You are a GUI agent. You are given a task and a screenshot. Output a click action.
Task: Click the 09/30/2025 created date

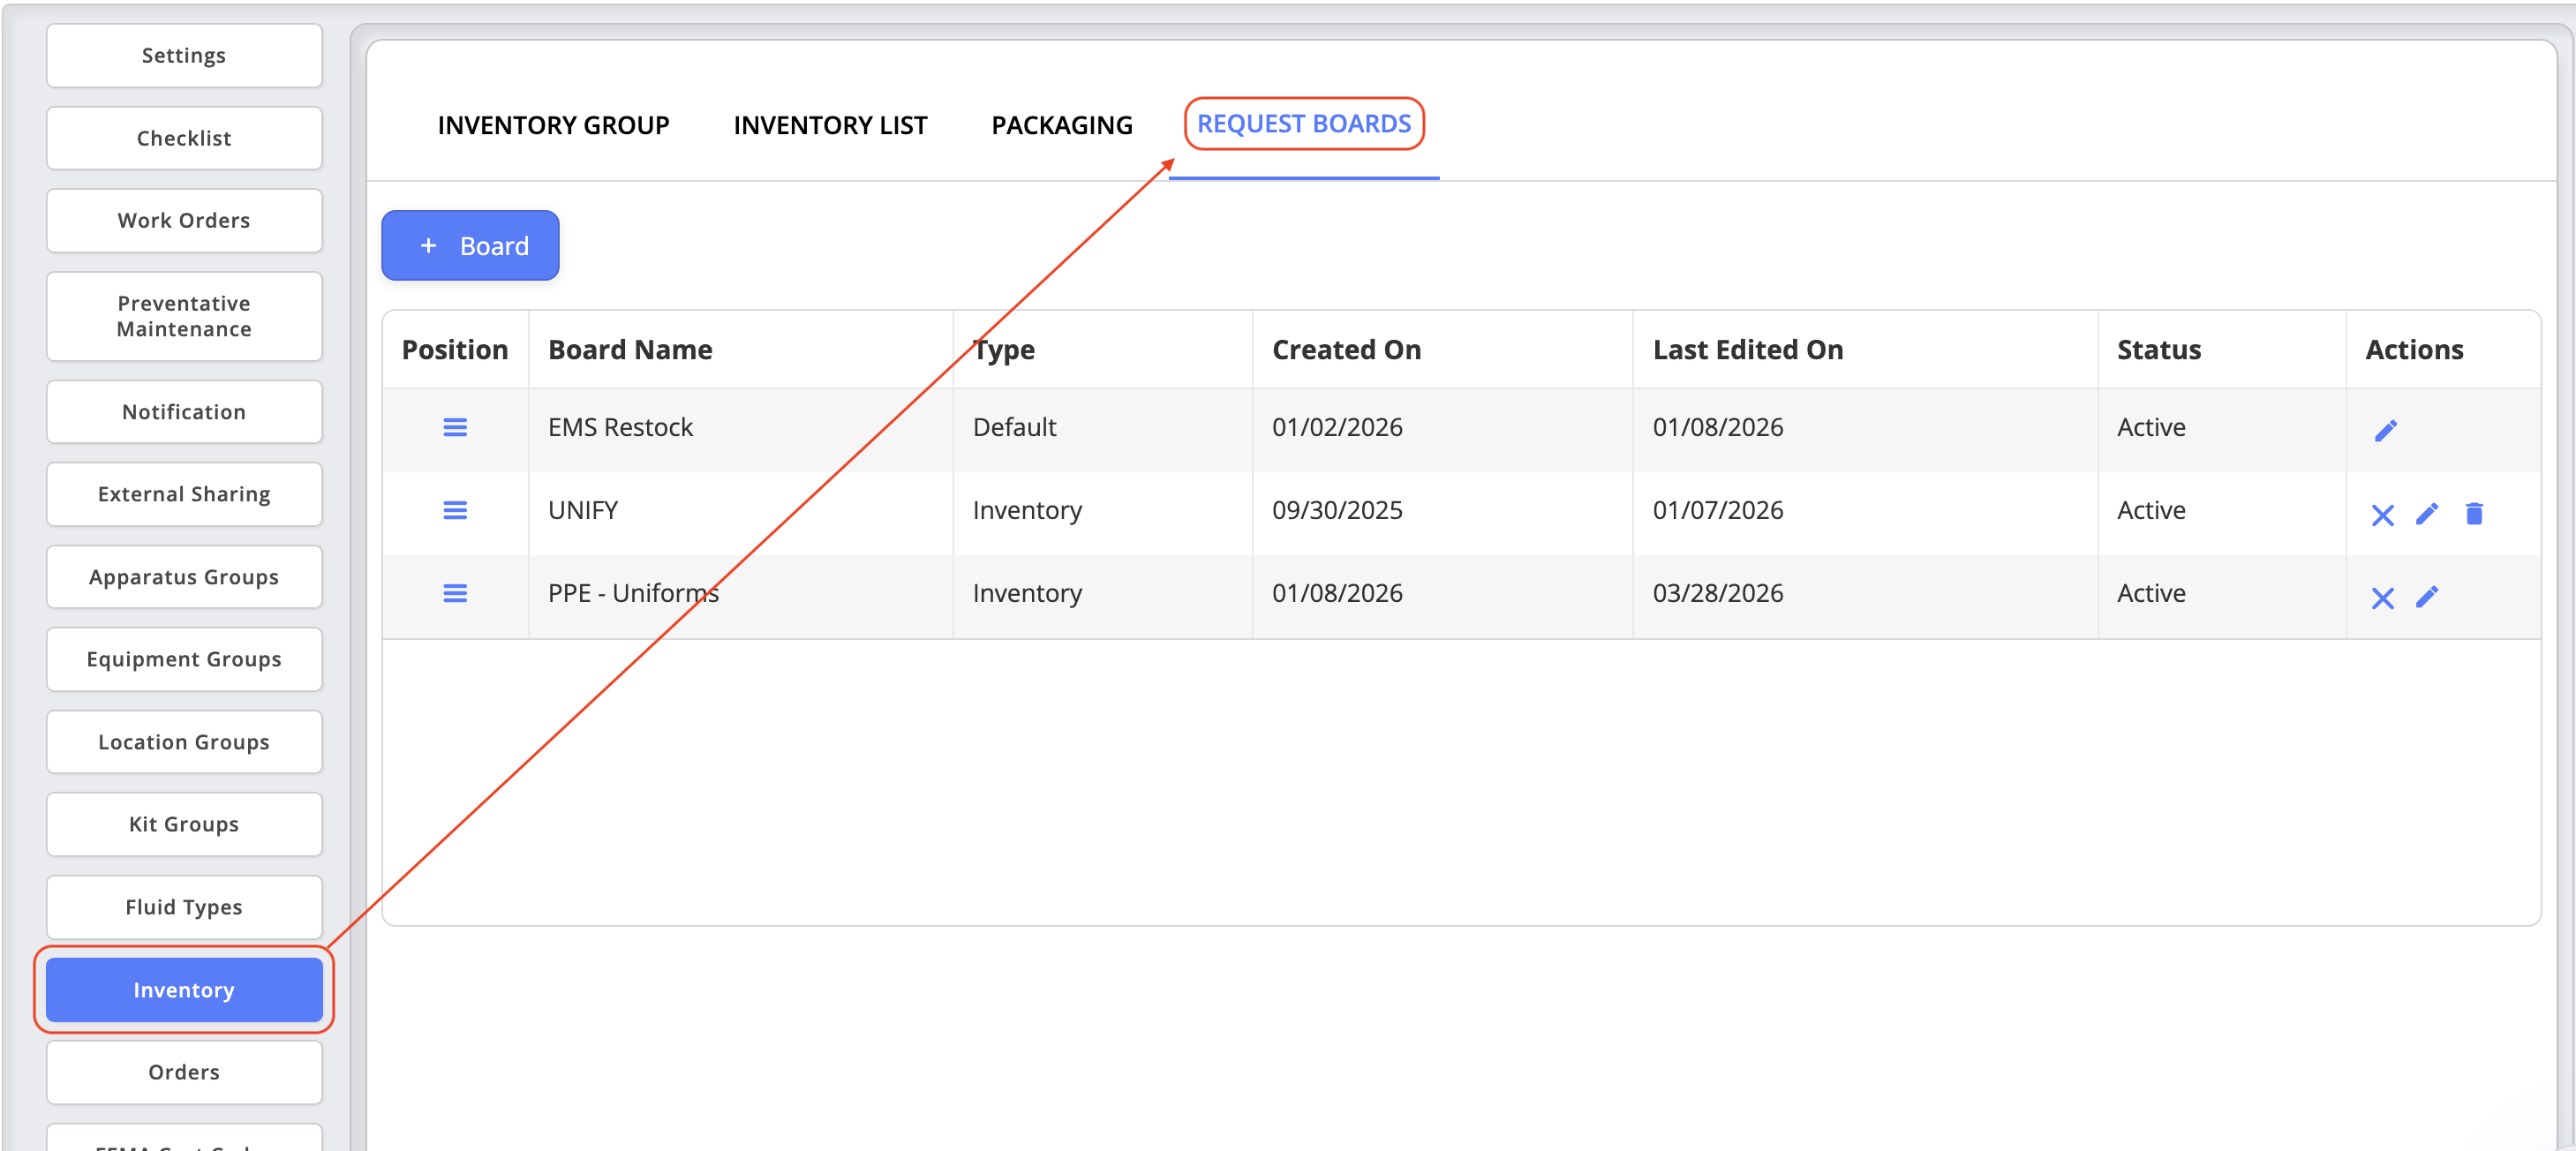[x=1337, y=511]
